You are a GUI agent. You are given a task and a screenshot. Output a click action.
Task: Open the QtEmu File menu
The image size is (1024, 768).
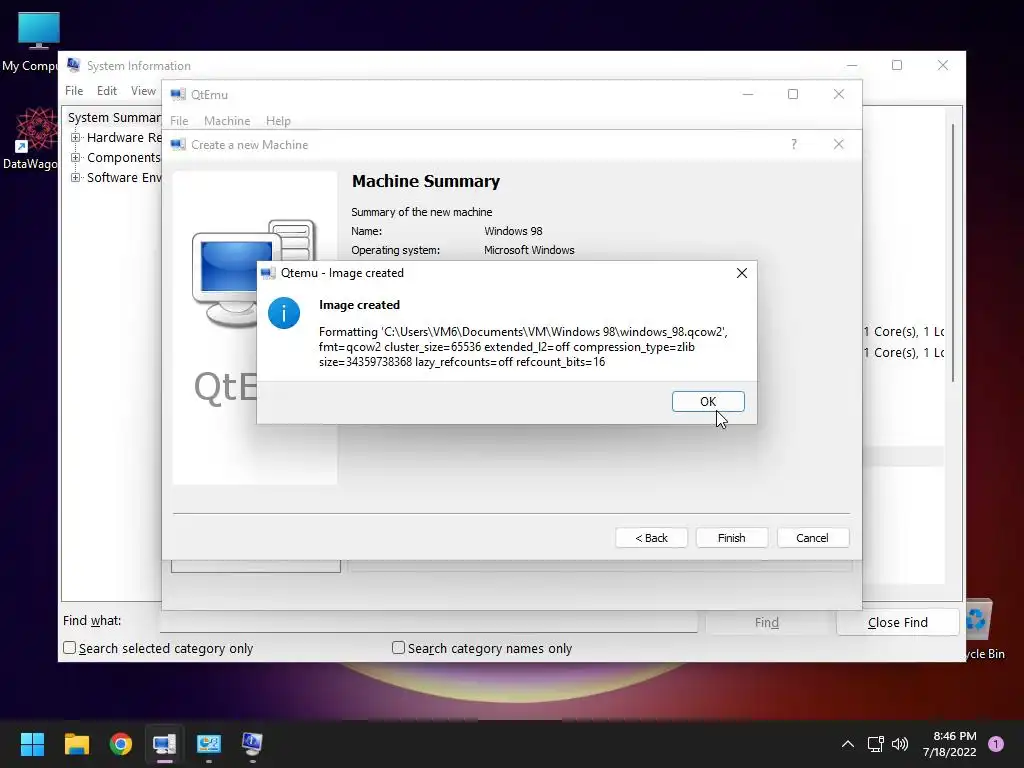pyautogui.click(x=179, y=121)
